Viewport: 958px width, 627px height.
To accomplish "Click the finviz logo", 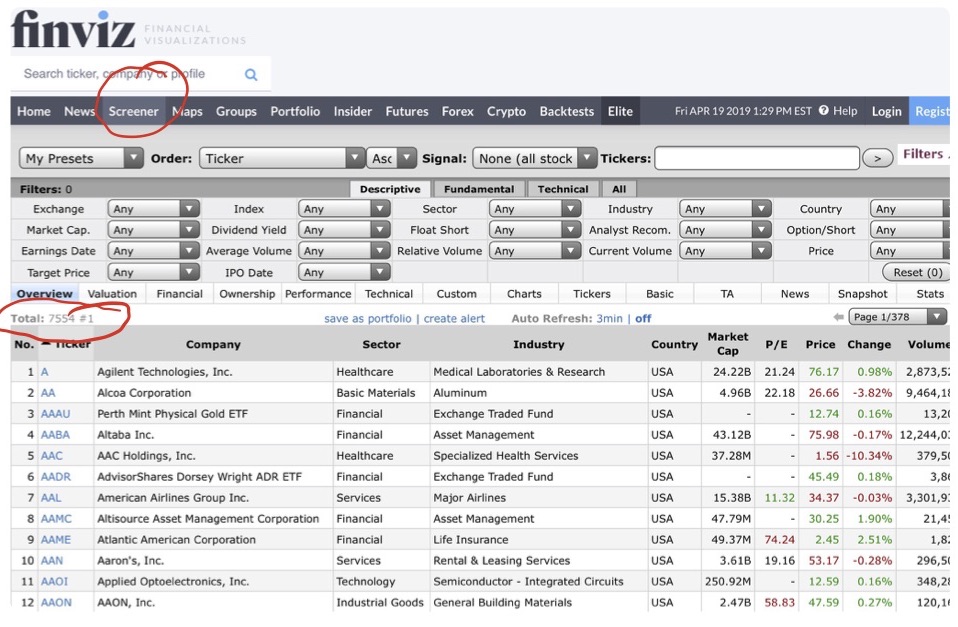I will click(73, 30).
